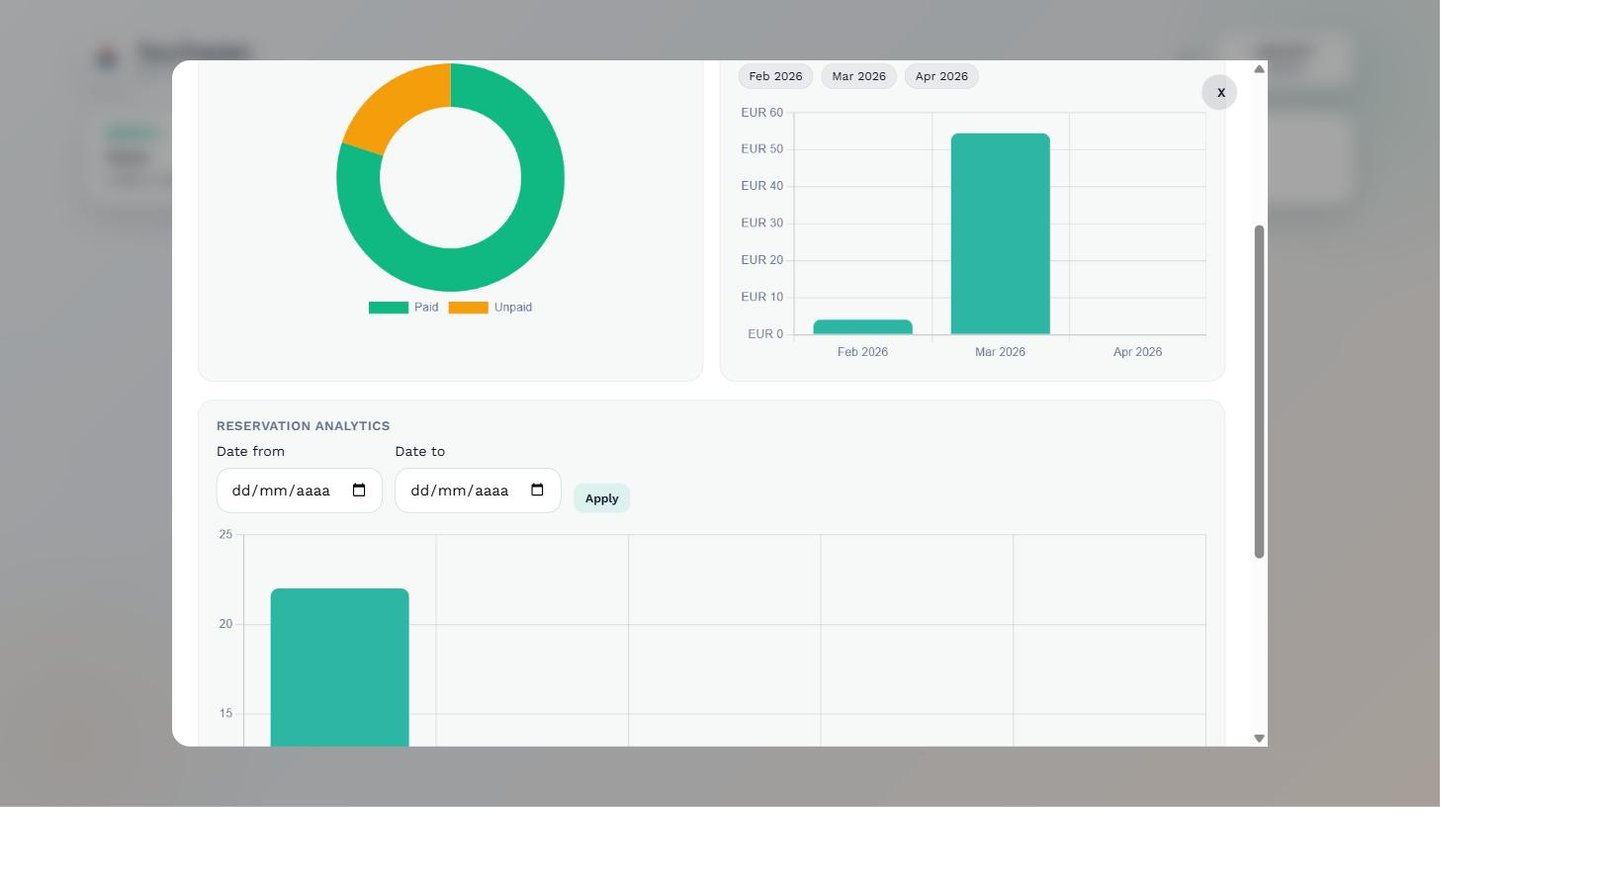Click the modal vertical scrollbar thumb
Image resolution: width=1600 pixels, height=896 pixels.
coord(1259,391)
